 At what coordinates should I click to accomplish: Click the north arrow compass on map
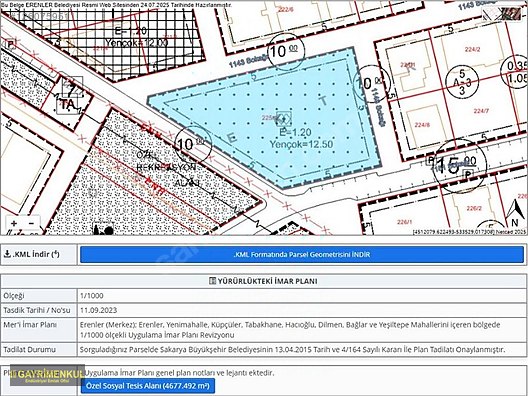(x=515, y=212)
